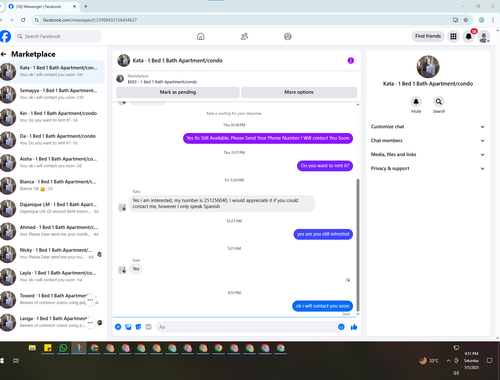Click the Find friends button

point(428,36)
